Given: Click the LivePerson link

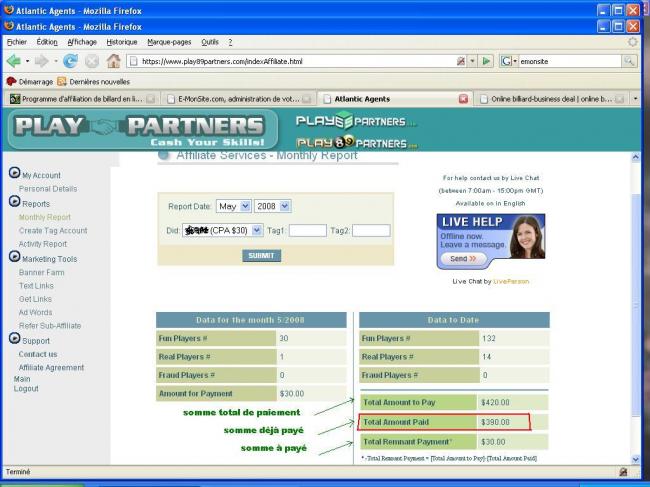Looking at the screenshot, I should click(x=511, y=281).
